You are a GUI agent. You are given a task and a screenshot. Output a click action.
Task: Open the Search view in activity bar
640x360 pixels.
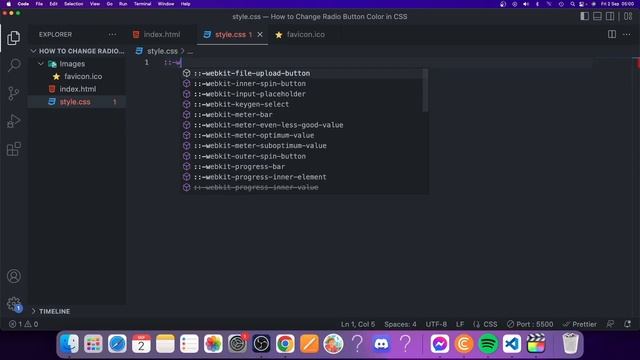tap(13, 65)
